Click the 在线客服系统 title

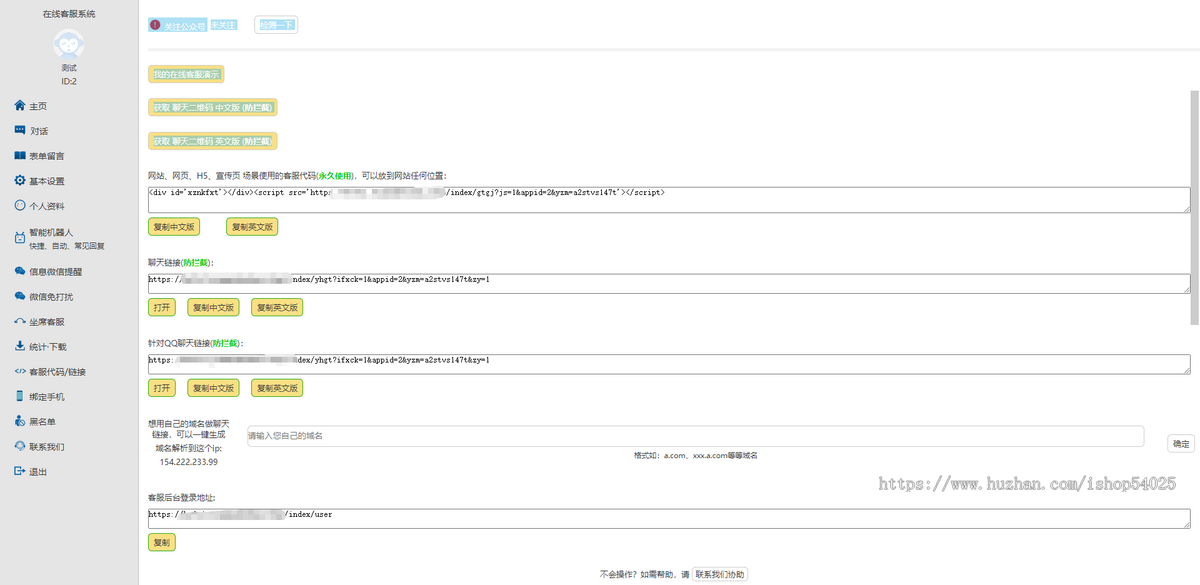click(69, 14)
